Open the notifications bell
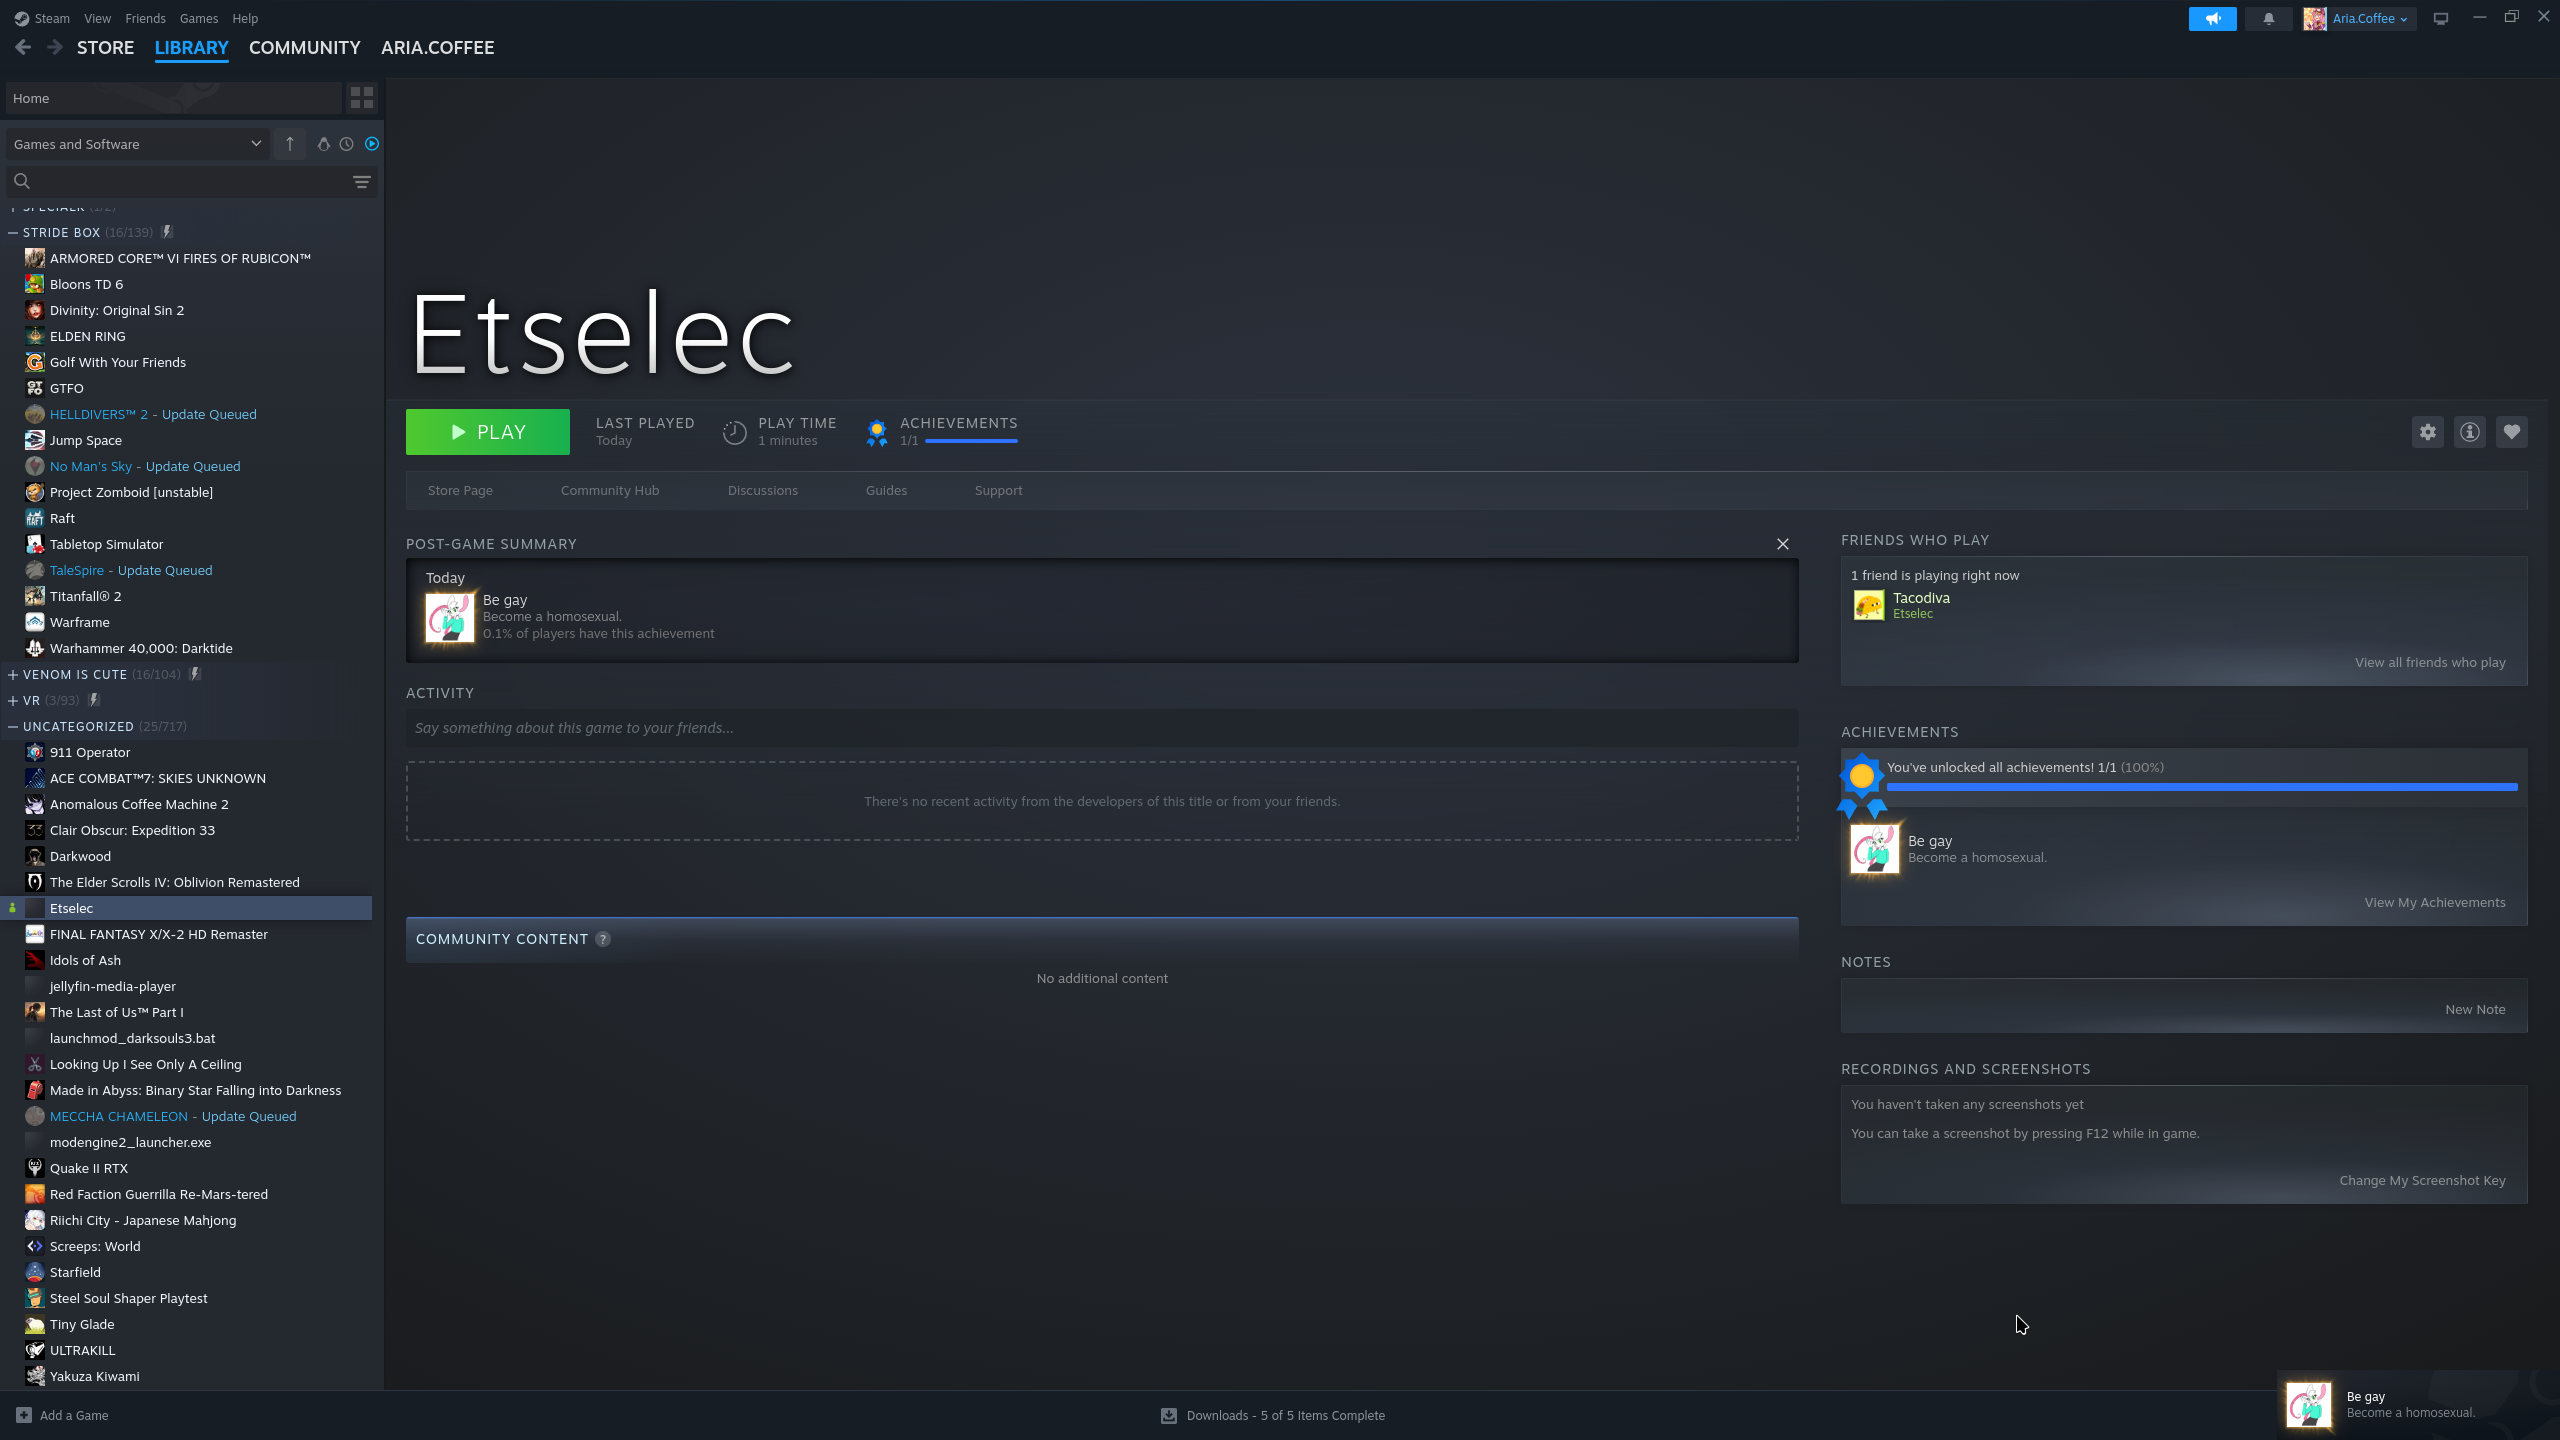Viewport: 2560px width, 1440px height. coord(2269,19)
